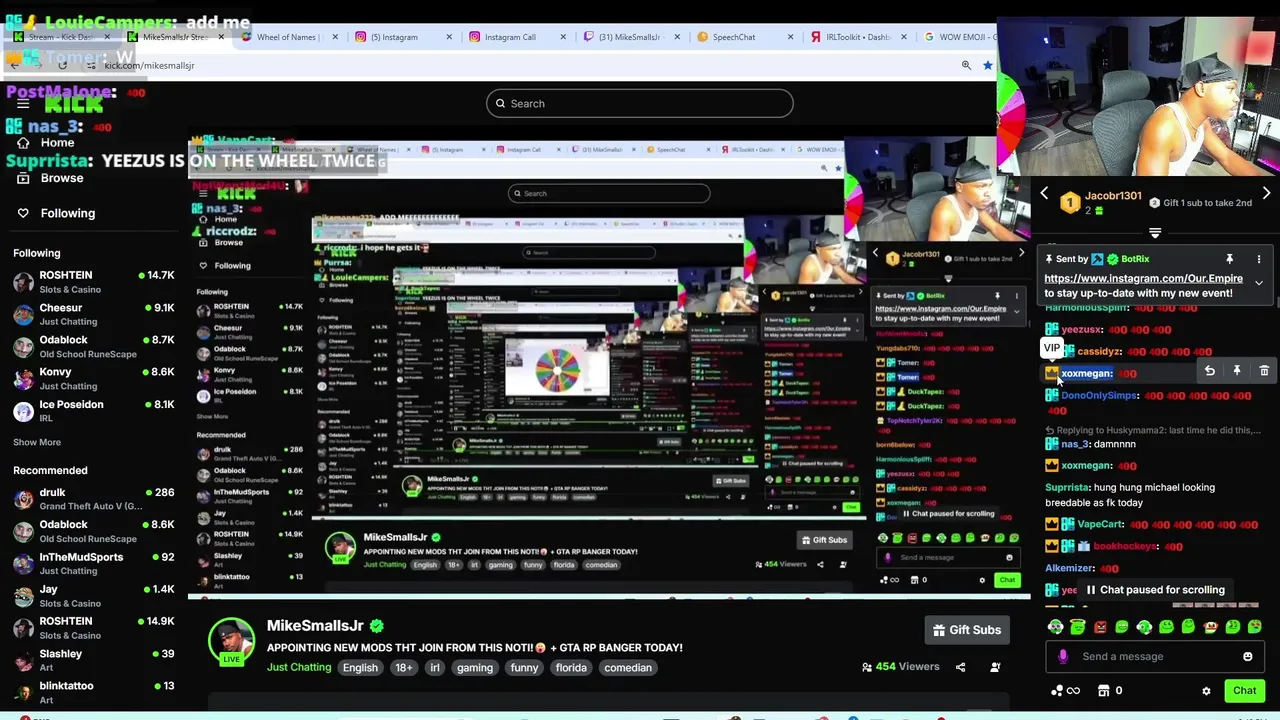This screenshot has height=720, width=1280.
Task: Open the Slashley recommended channel
Action: point(94,660)
